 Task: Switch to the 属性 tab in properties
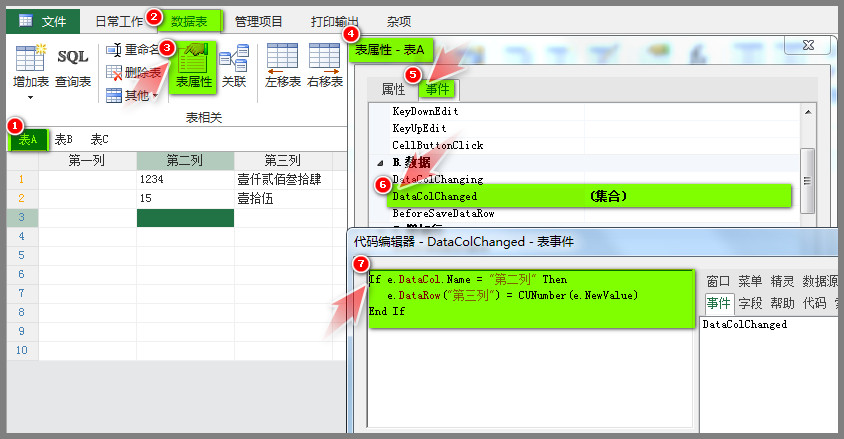click(393, 89)
